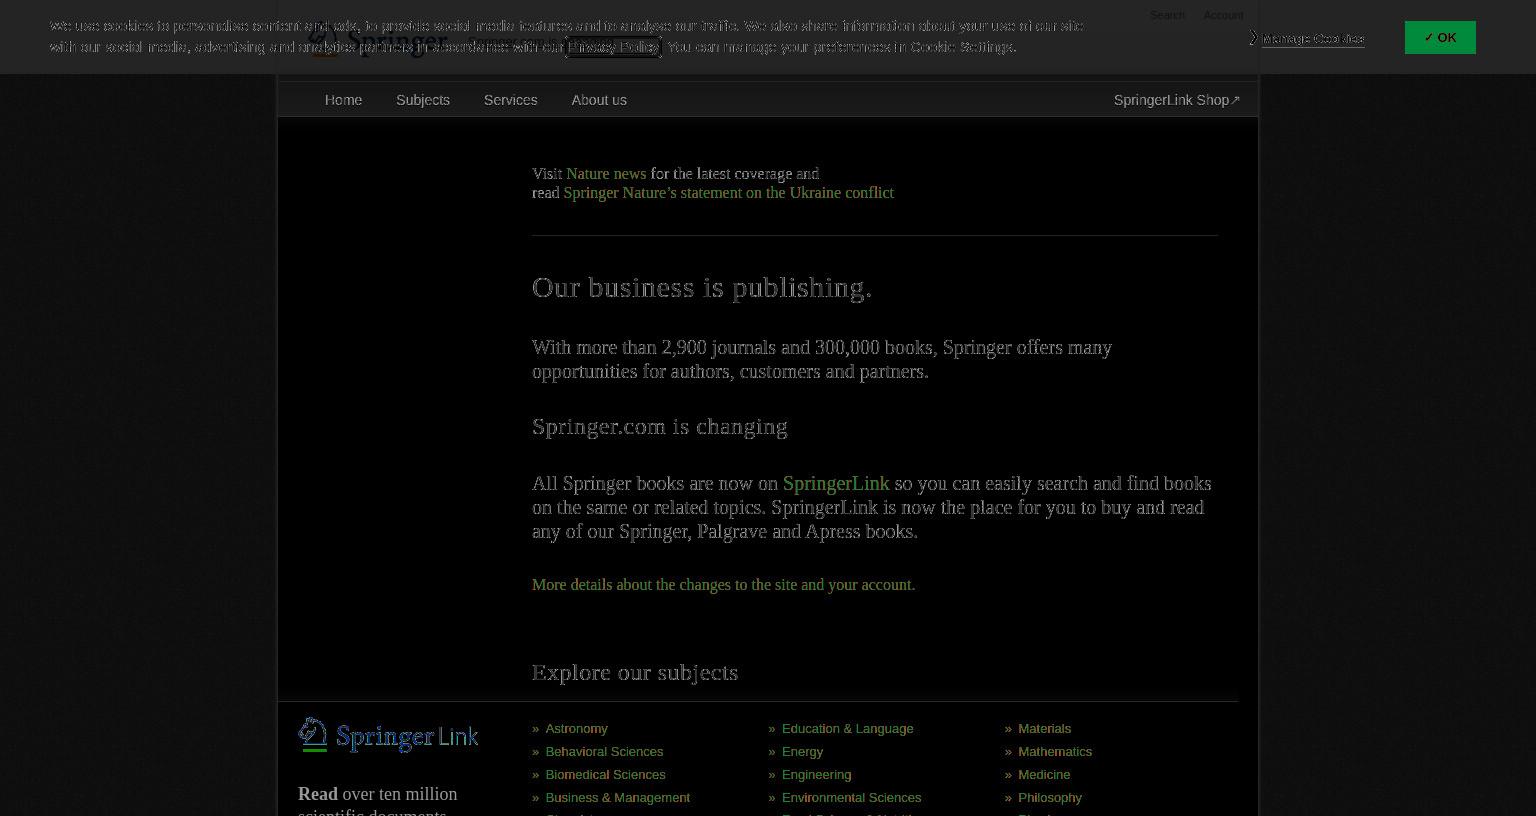
Task: Open the Account link at top
Action: tap(1223, 15)
